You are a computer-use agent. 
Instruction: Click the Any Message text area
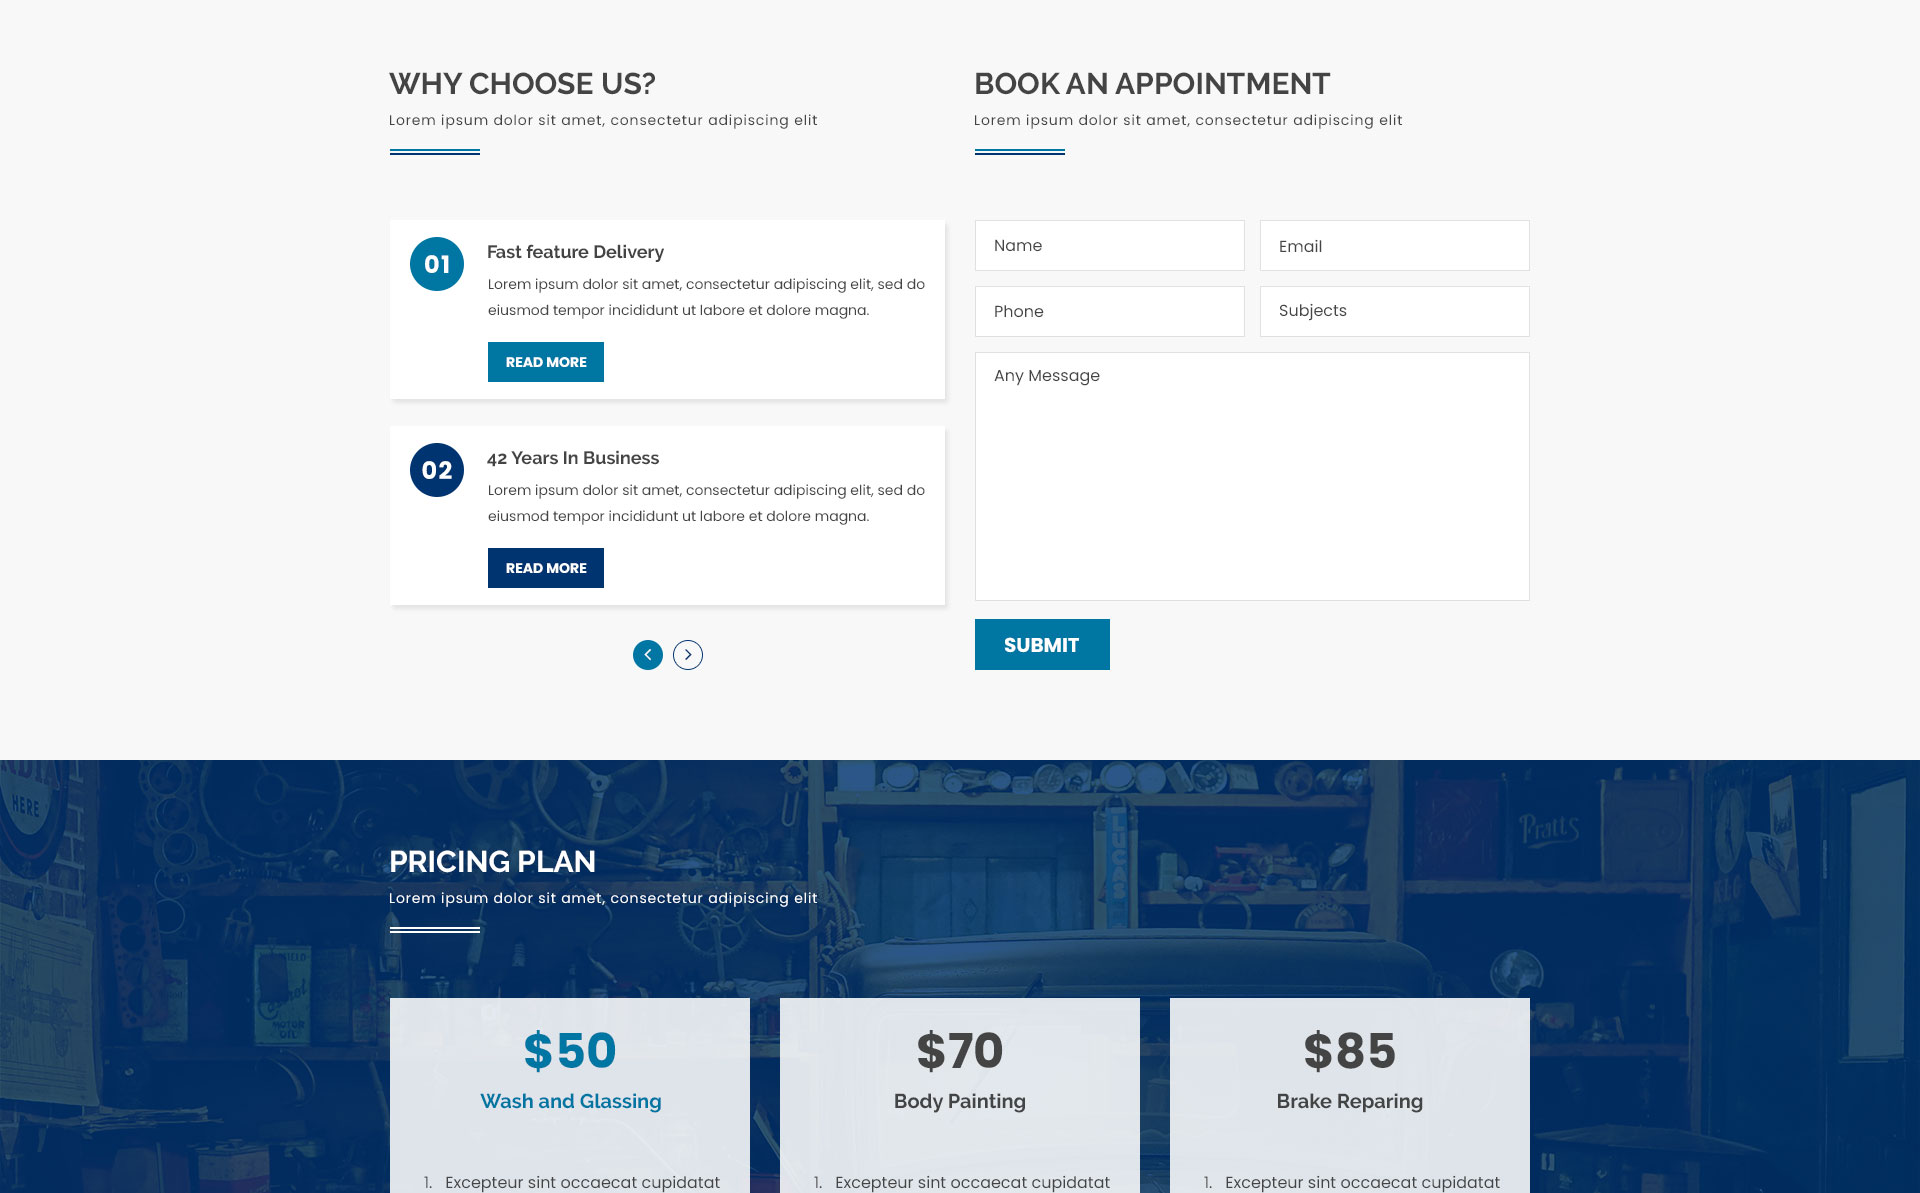pos(1252,476)
